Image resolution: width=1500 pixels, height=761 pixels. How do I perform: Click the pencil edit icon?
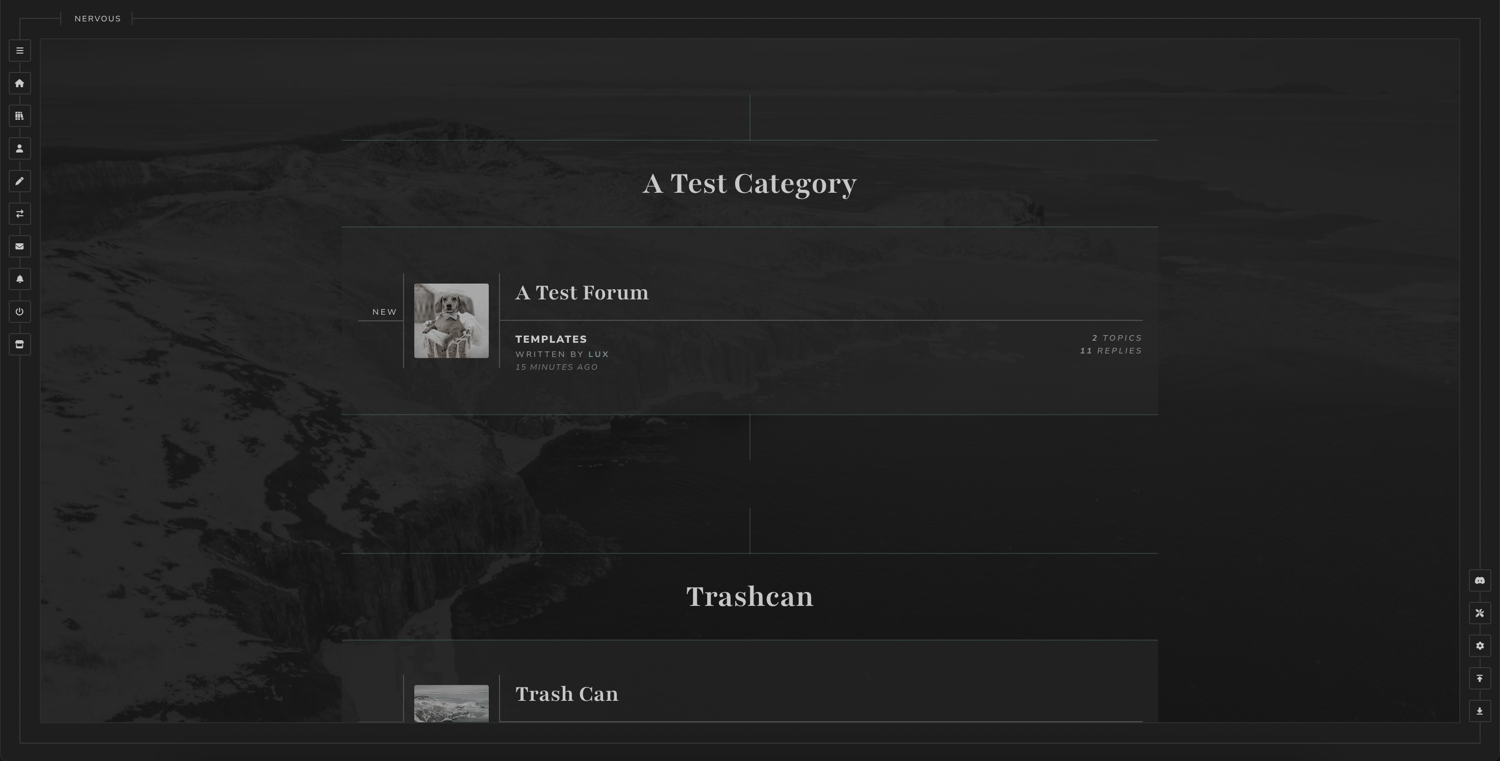19,181
